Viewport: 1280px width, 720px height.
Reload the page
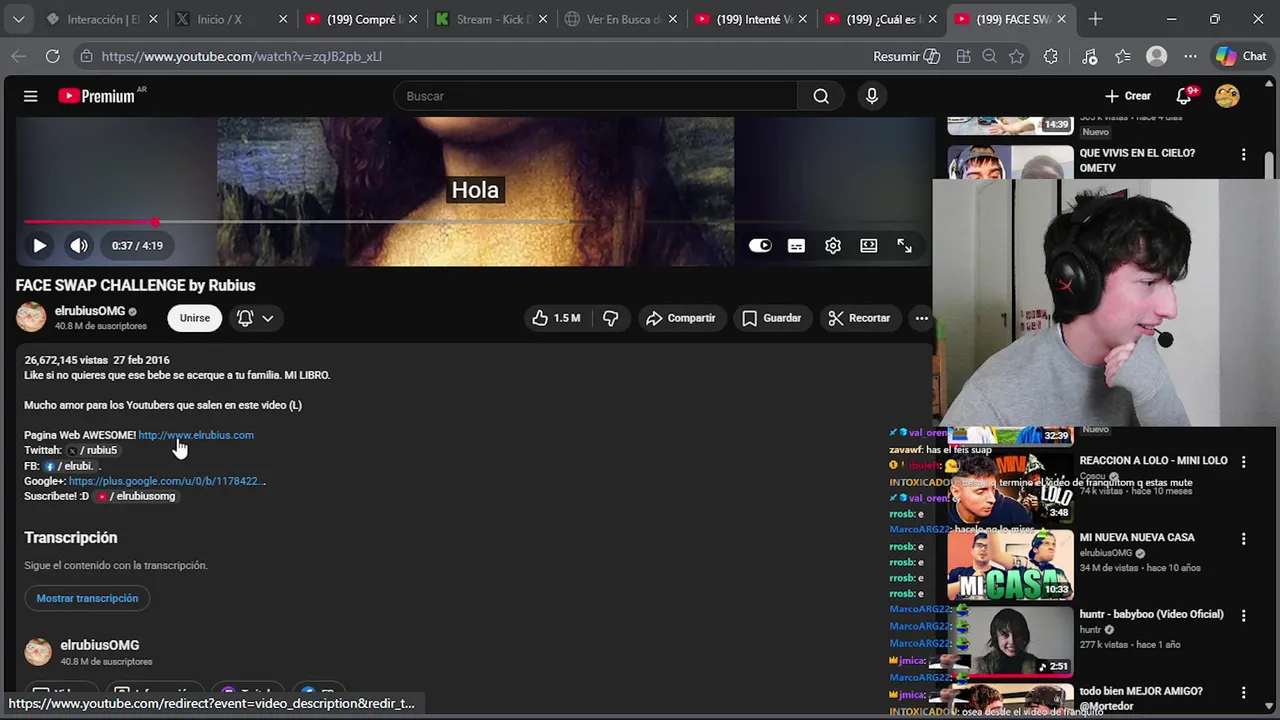coord(52,56)
